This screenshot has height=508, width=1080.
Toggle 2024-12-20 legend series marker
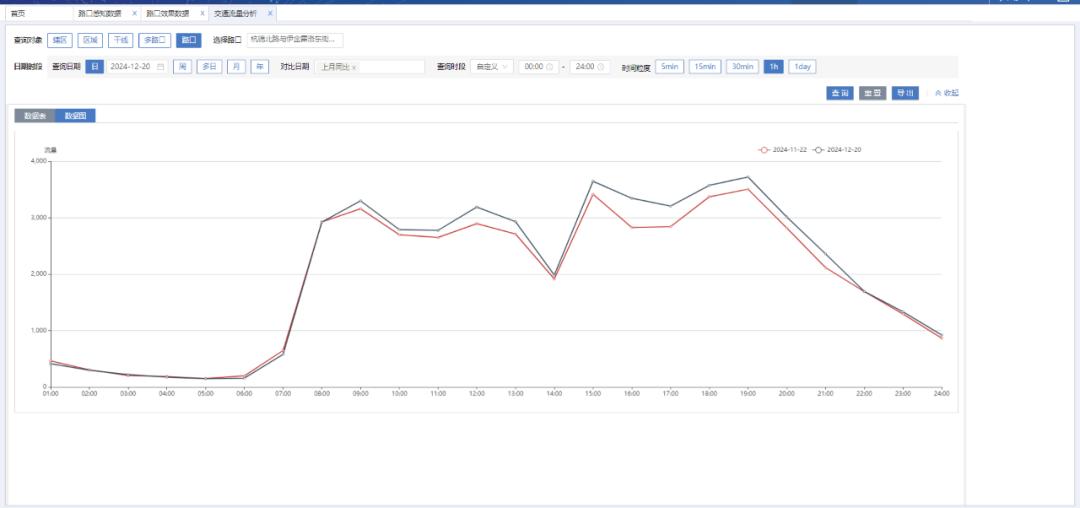tap(819, 149)
